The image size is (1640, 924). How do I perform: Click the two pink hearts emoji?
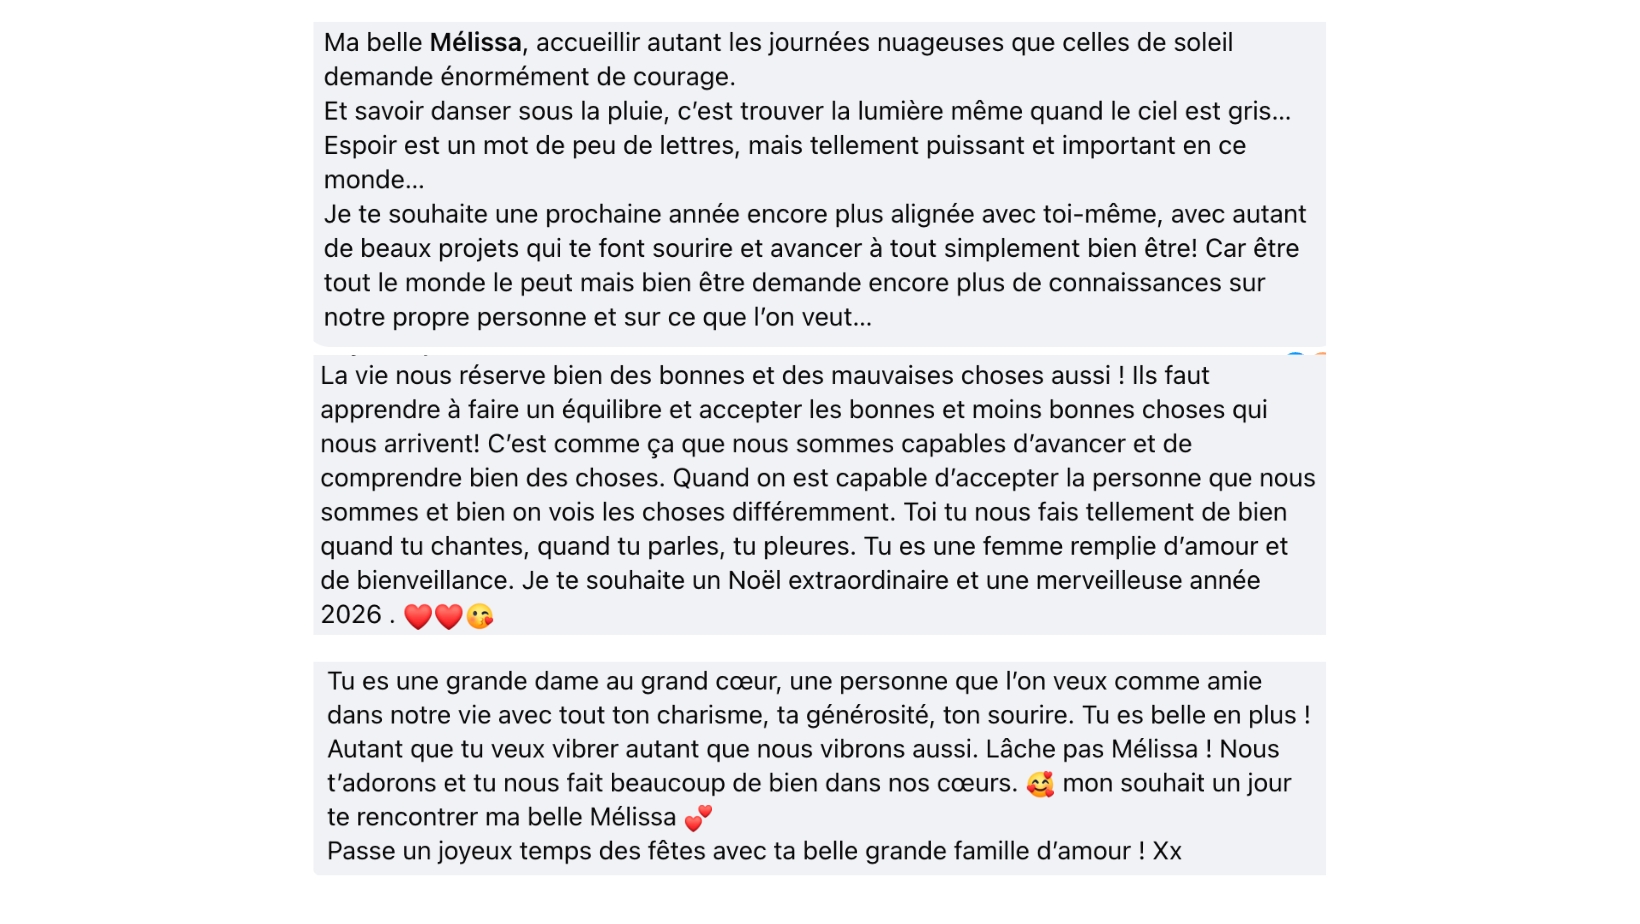[698, 818]
